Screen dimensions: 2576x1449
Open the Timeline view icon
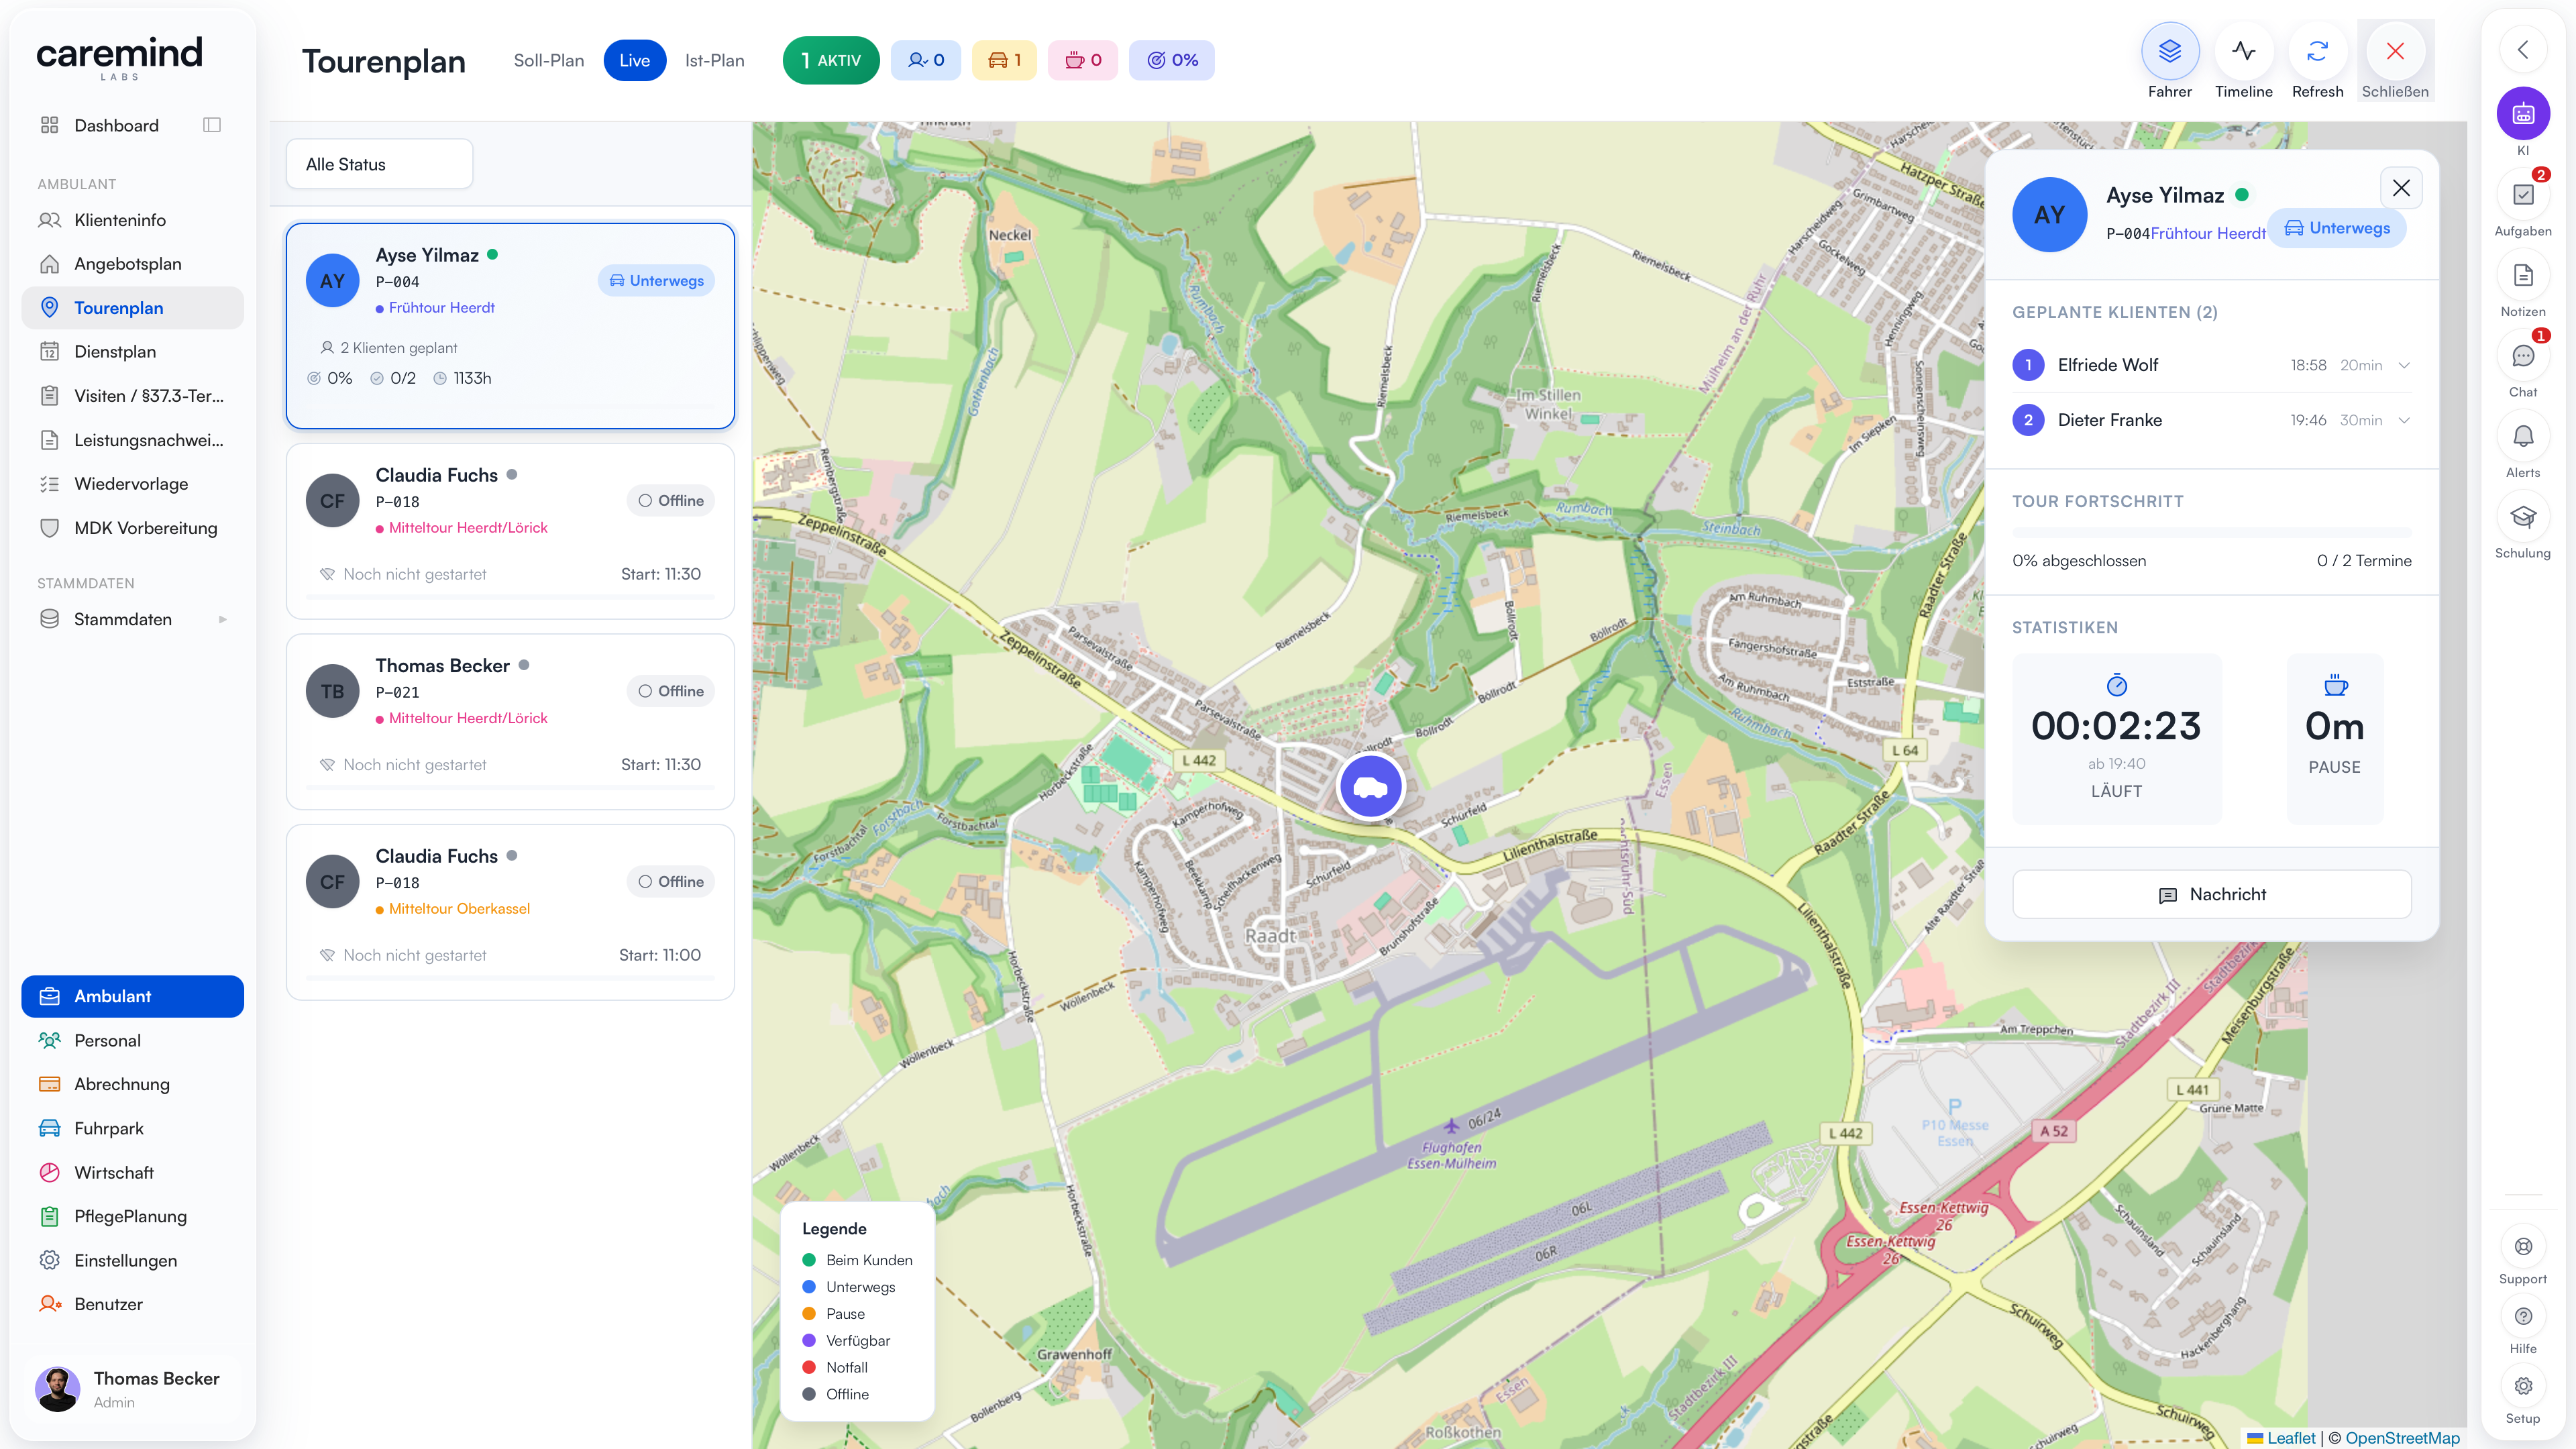click(2243, 52)
